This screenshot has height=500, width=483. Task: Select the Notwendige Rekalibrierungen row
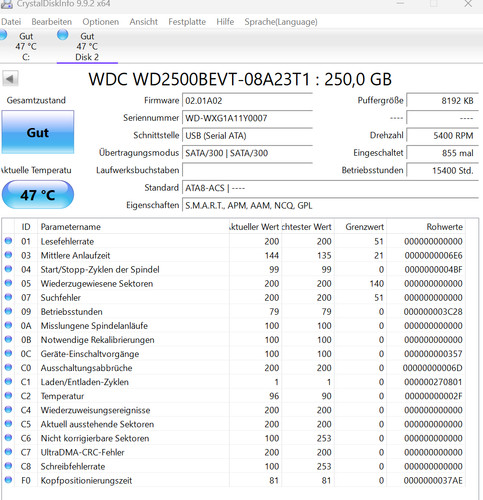[233, 340]
